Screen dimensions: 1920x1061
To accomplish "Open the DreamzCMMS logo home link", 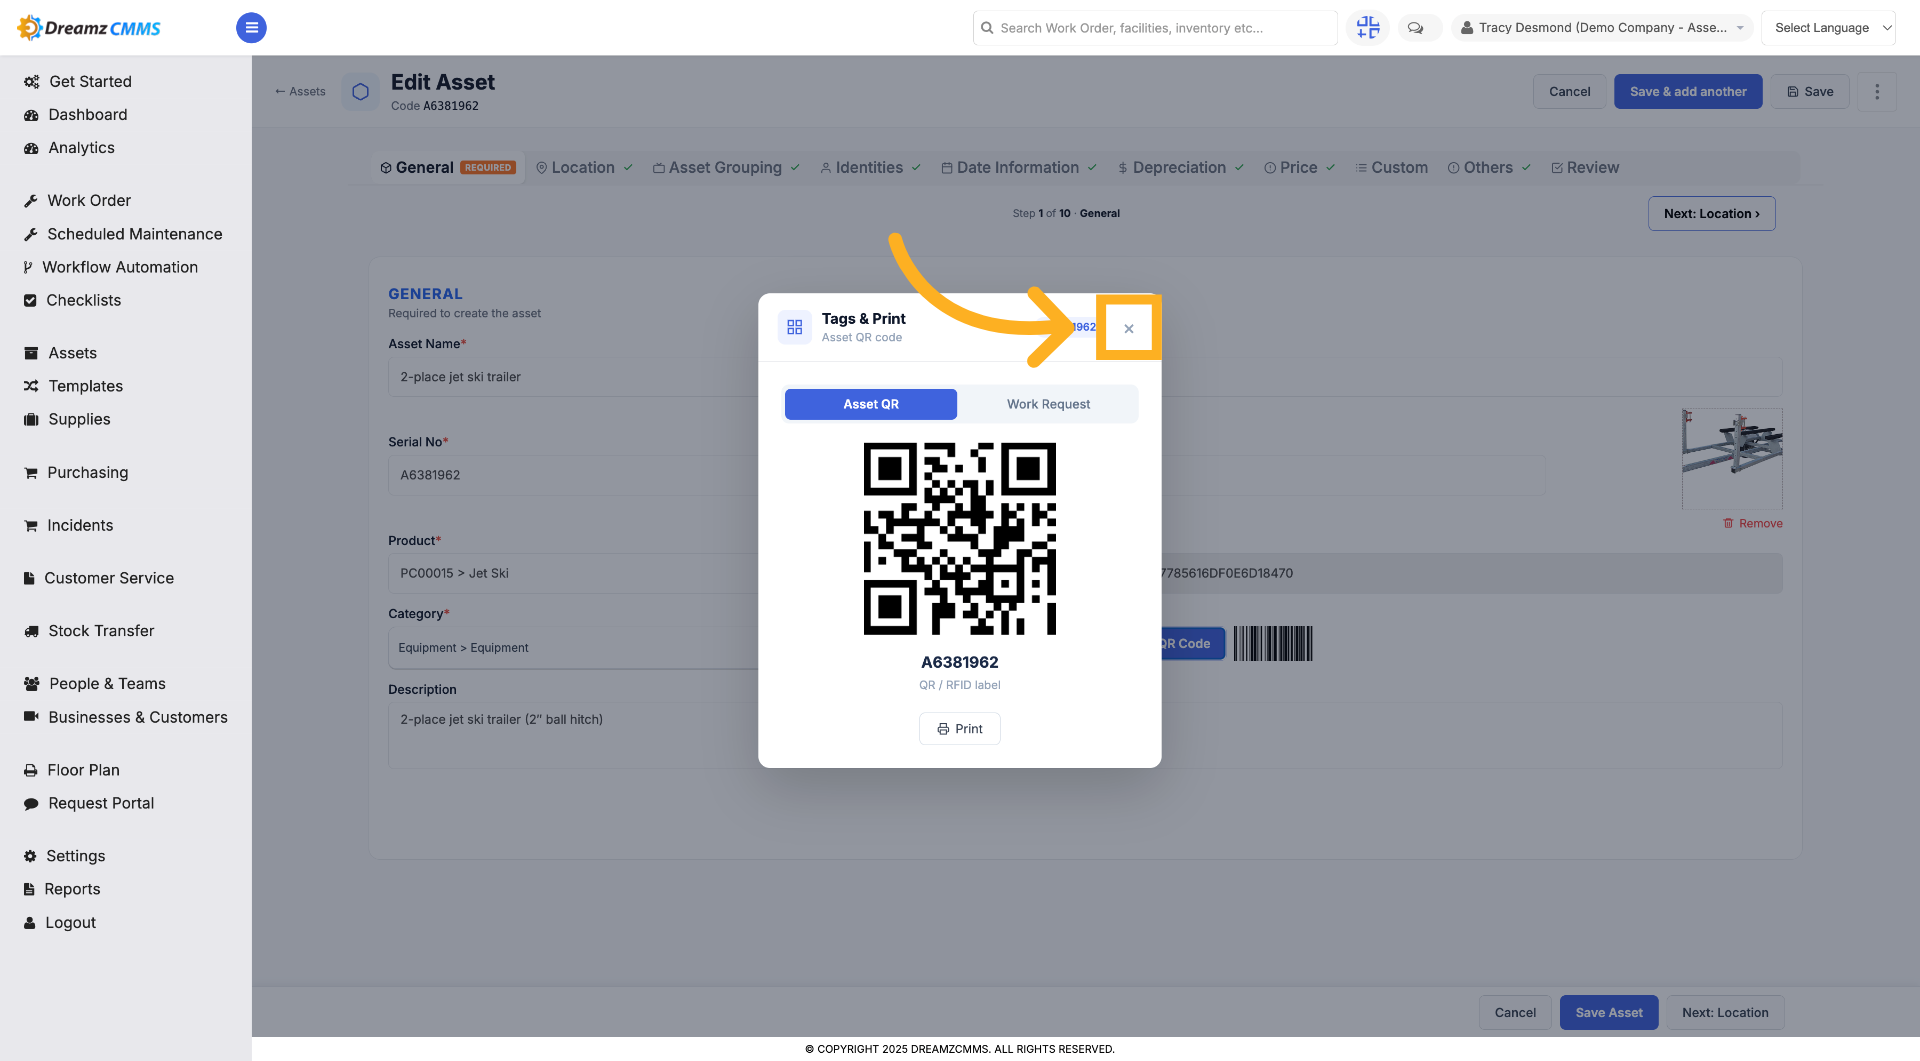I will 90,28.
